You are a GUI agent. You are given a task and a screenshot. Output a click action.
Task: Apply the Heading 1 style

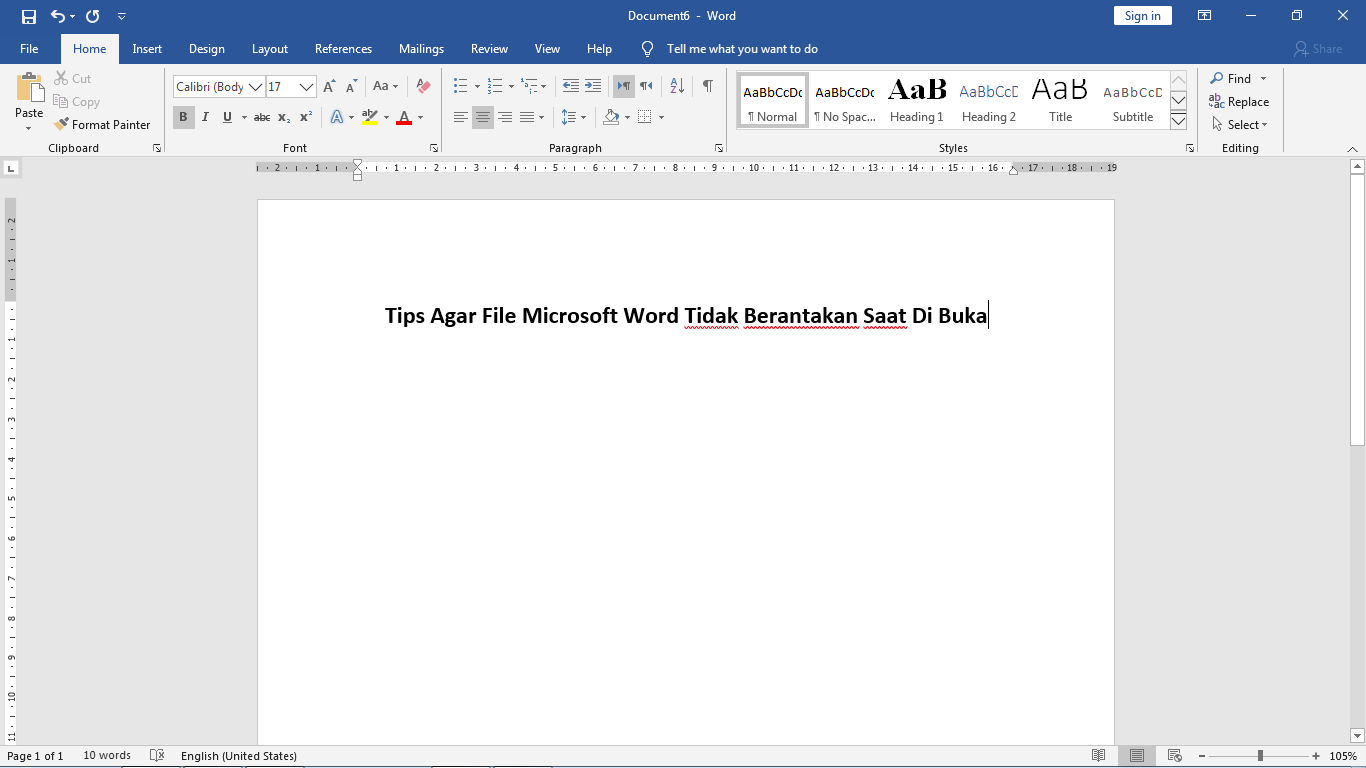click(916, 97)
